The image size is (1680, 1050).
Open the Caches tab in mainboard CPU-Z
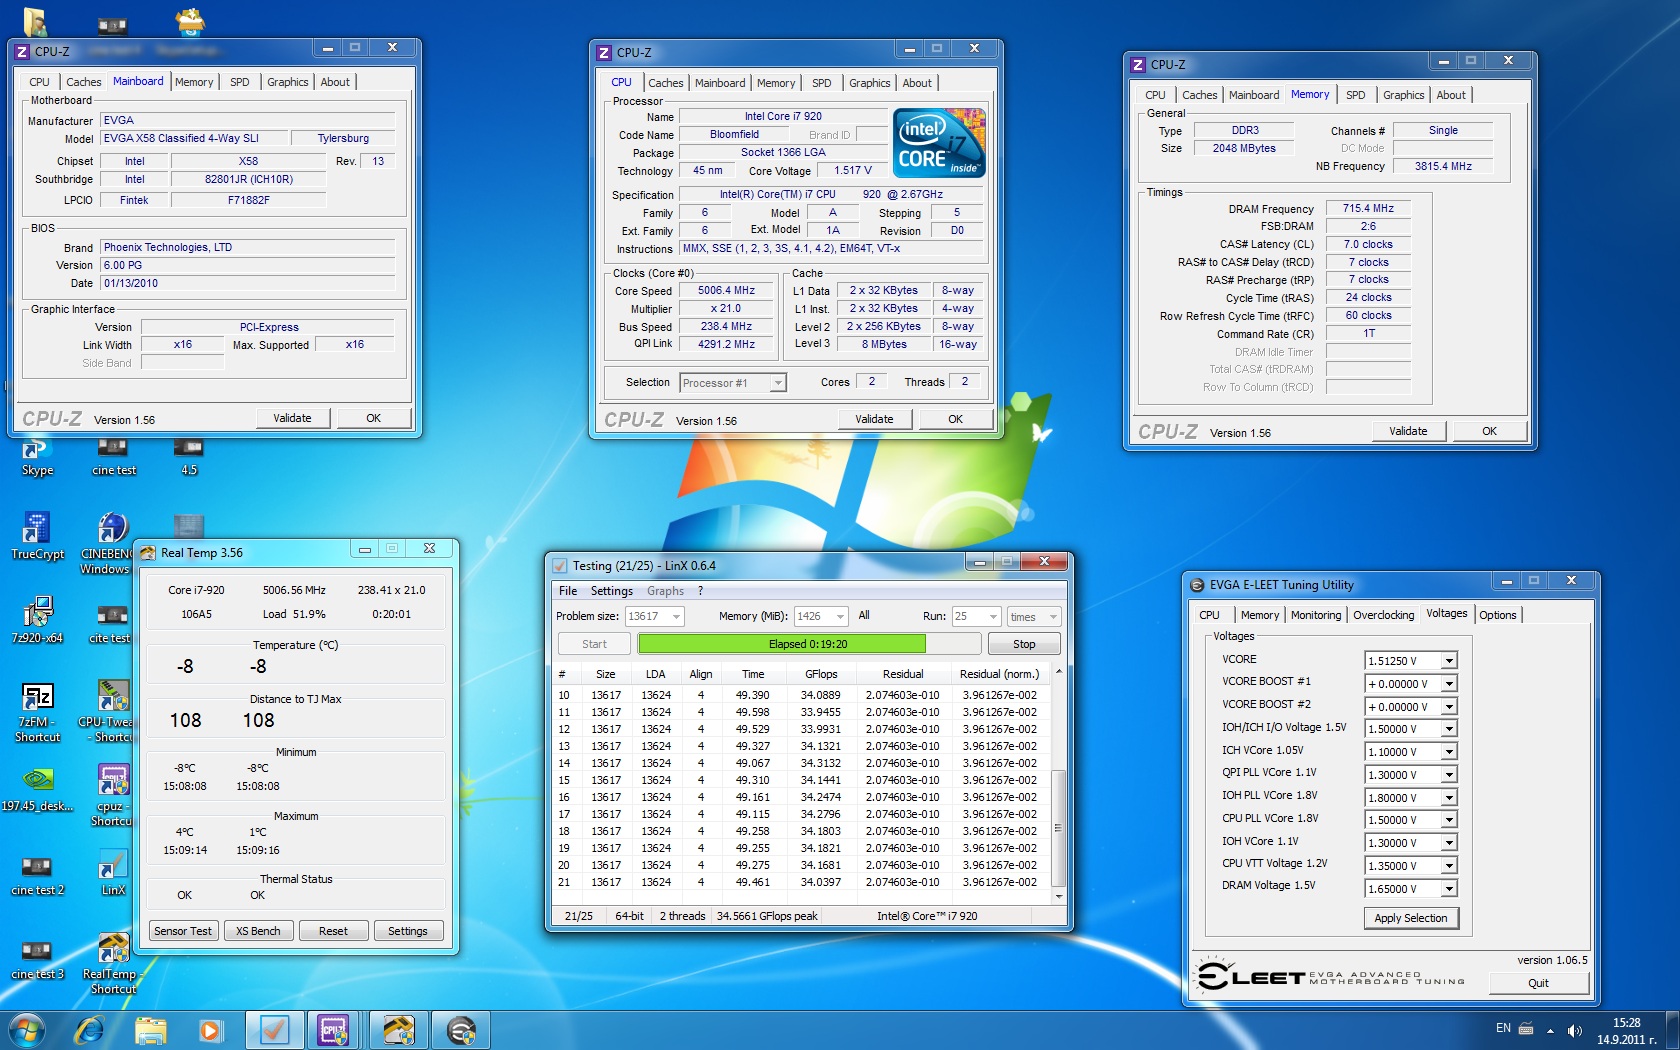click(x=83, y=82)
